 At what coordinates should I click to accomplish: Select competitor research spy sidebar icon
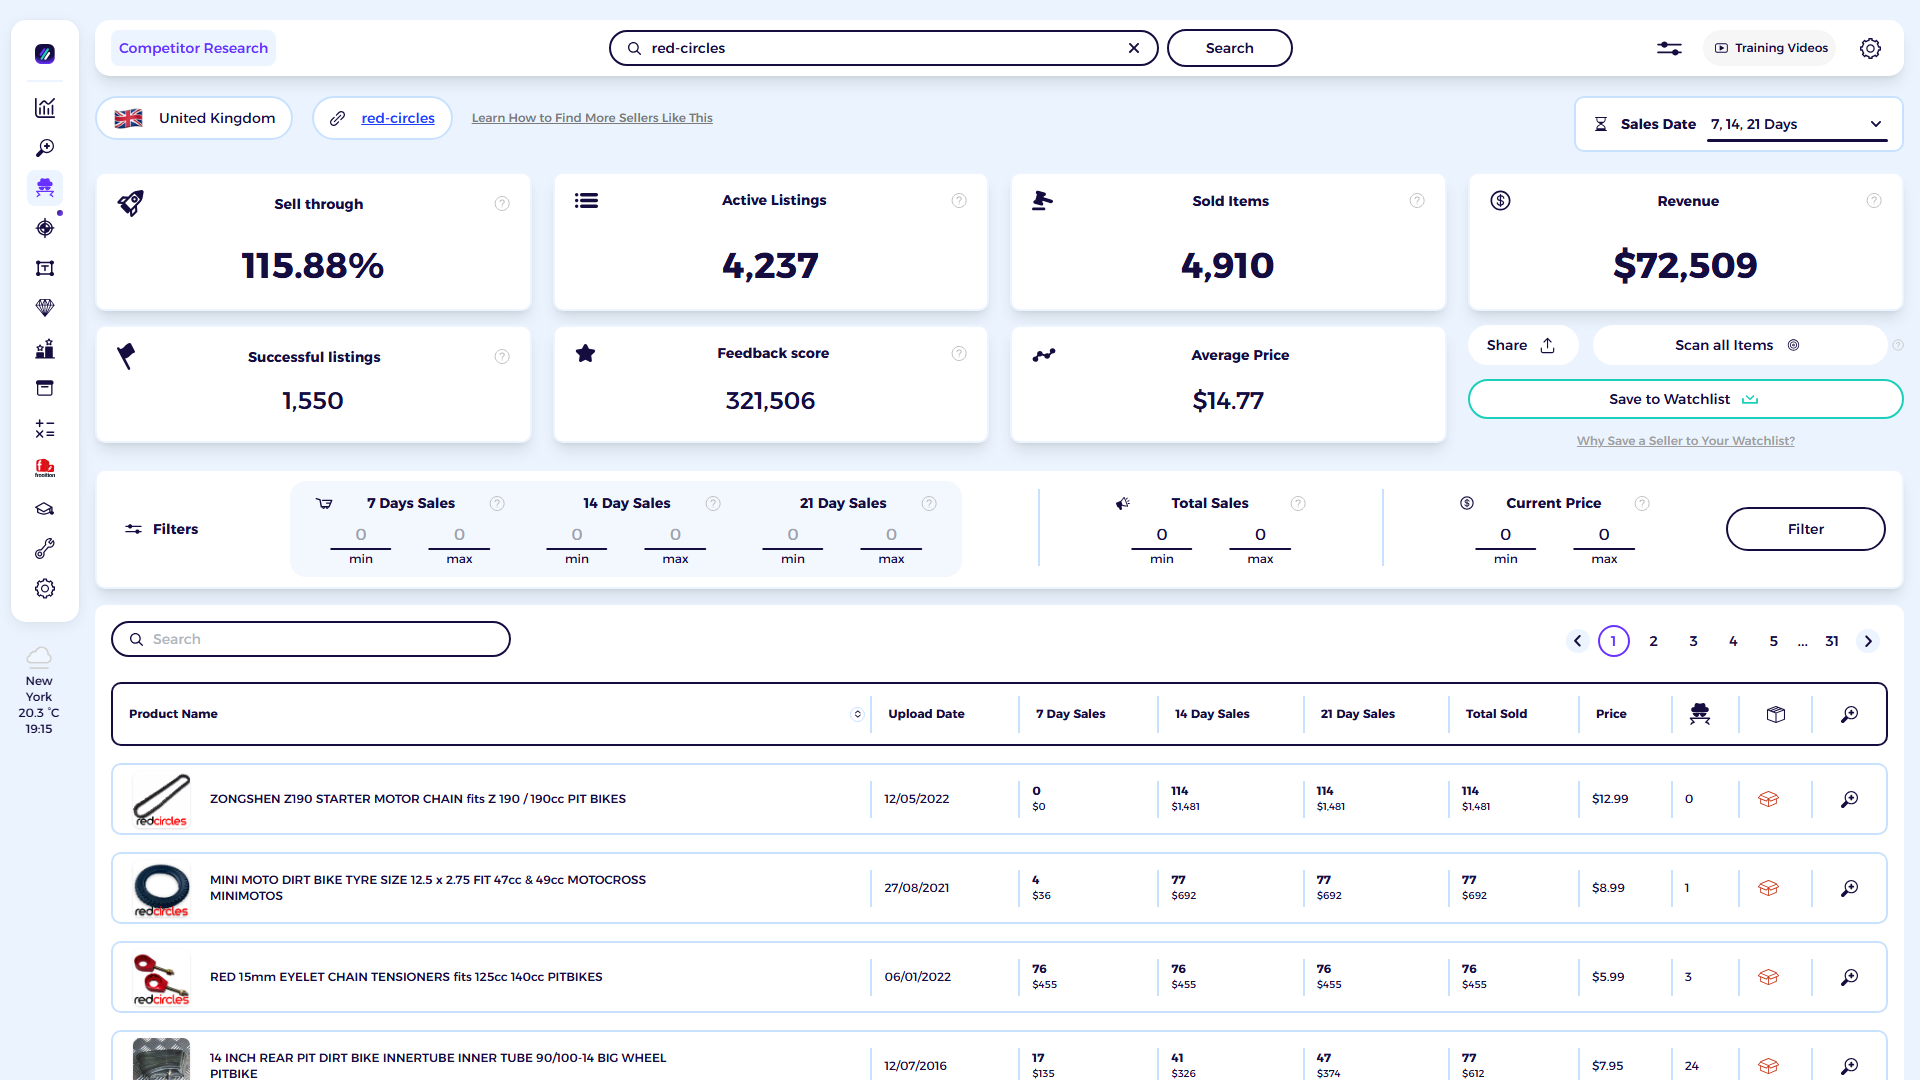point(45,188)
